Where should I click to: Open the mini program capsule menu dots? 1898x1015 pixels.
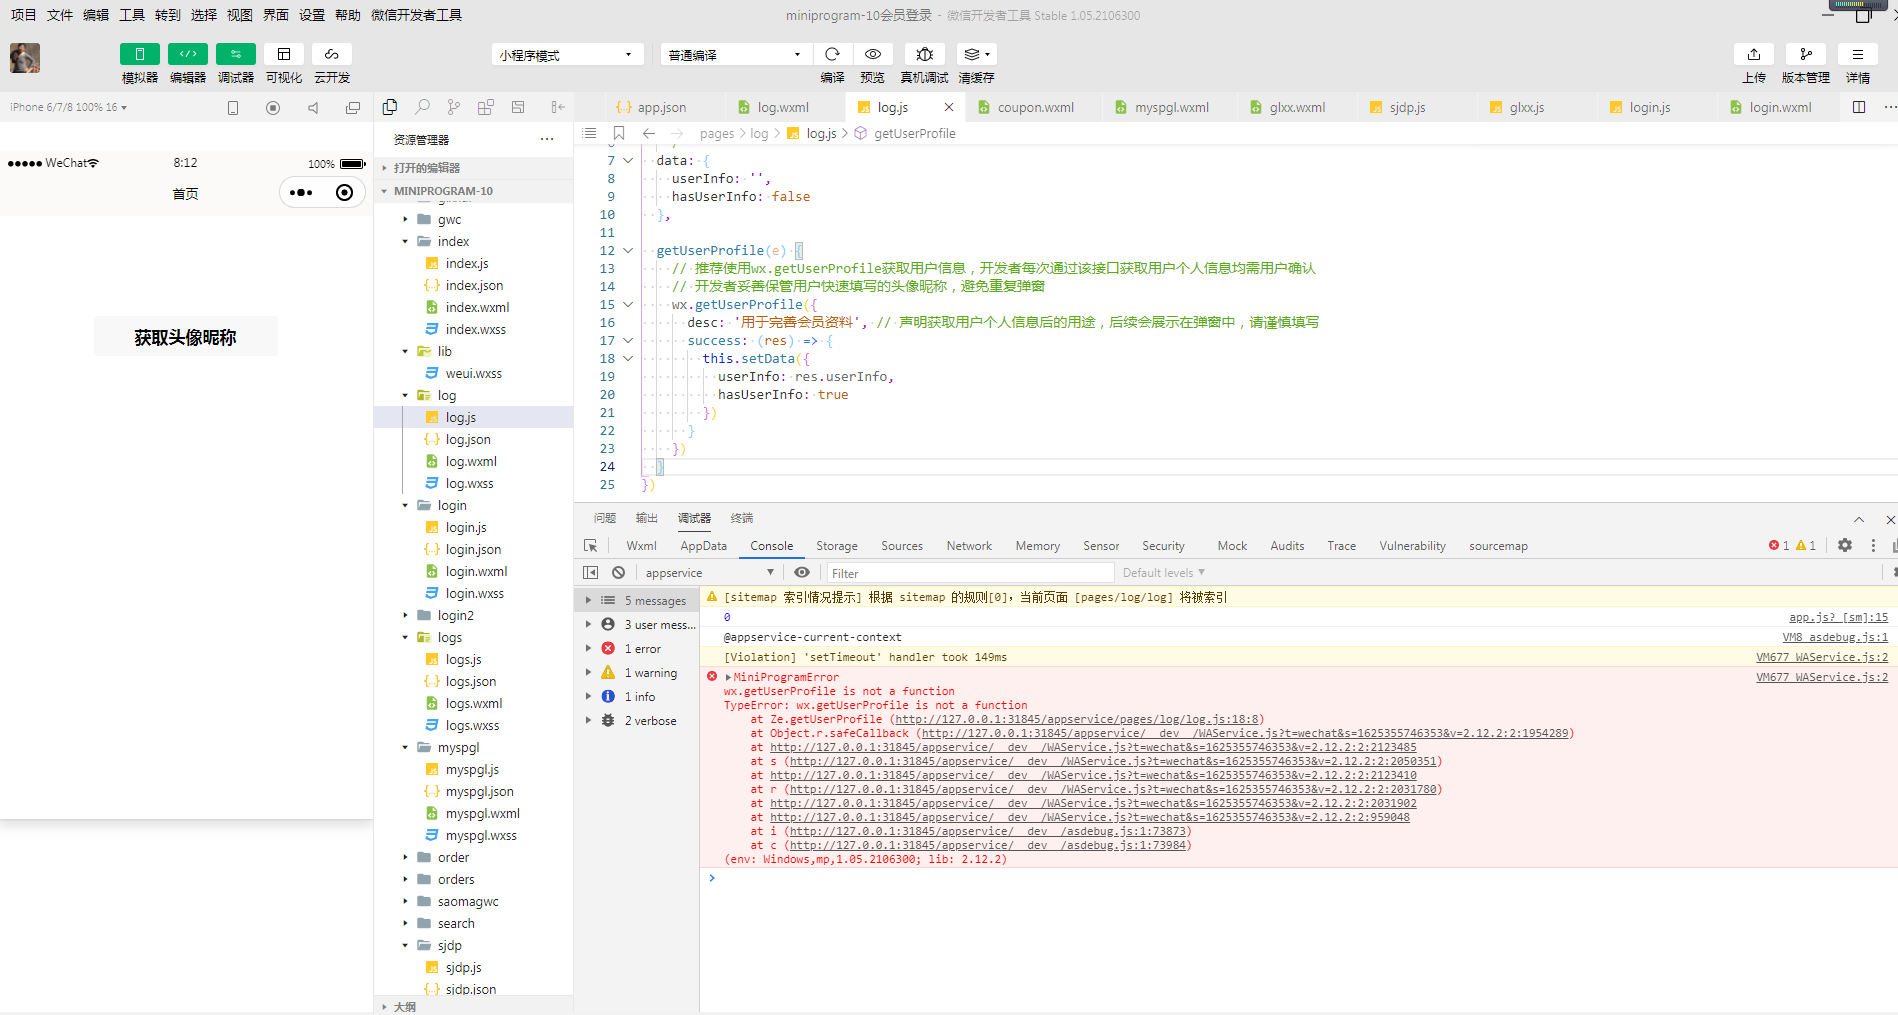pyautogui.click(x=301, y=193)
